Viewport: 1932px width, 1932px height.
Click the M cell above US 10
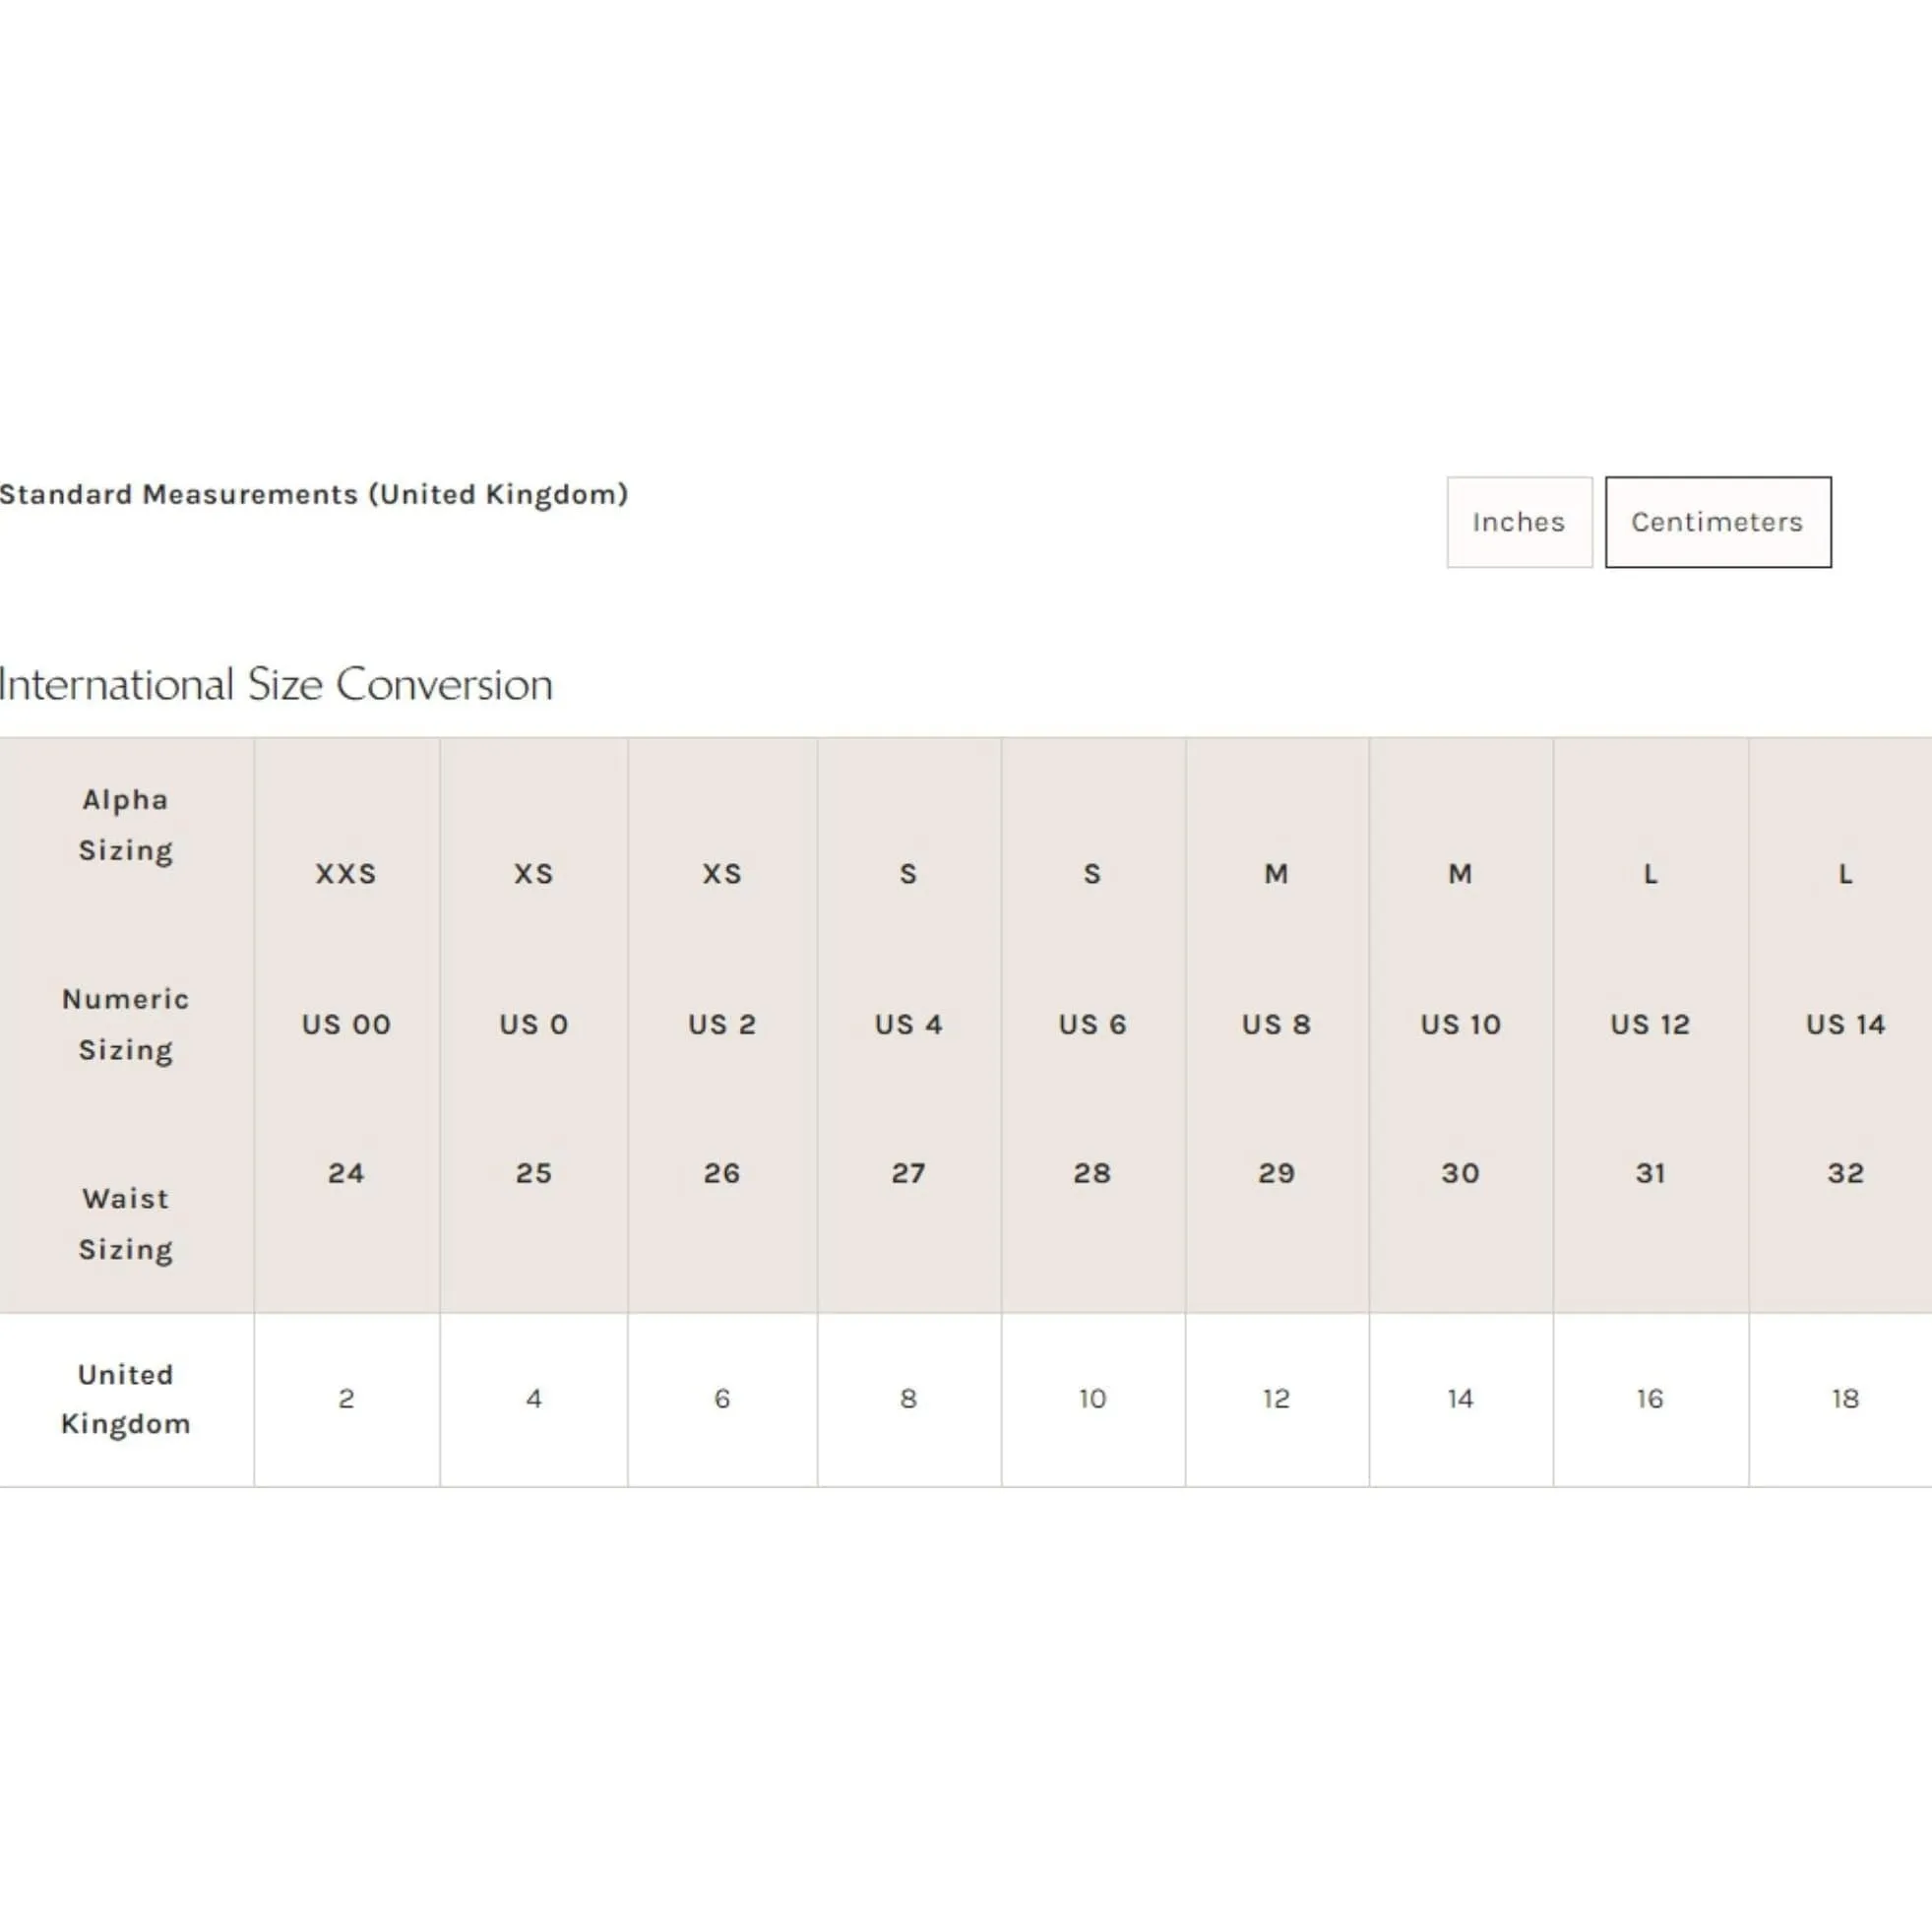pos(1460,874)
